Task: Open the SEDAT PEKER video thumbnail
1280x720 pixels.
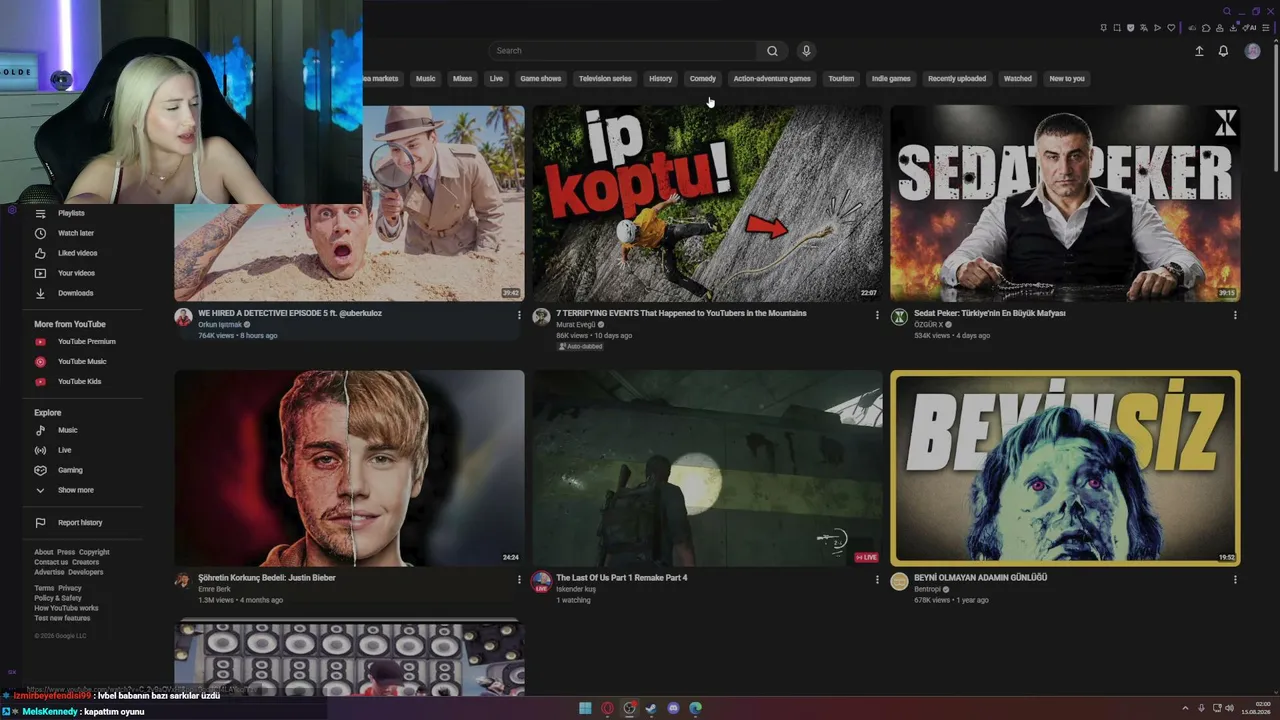Action: 1065,203
